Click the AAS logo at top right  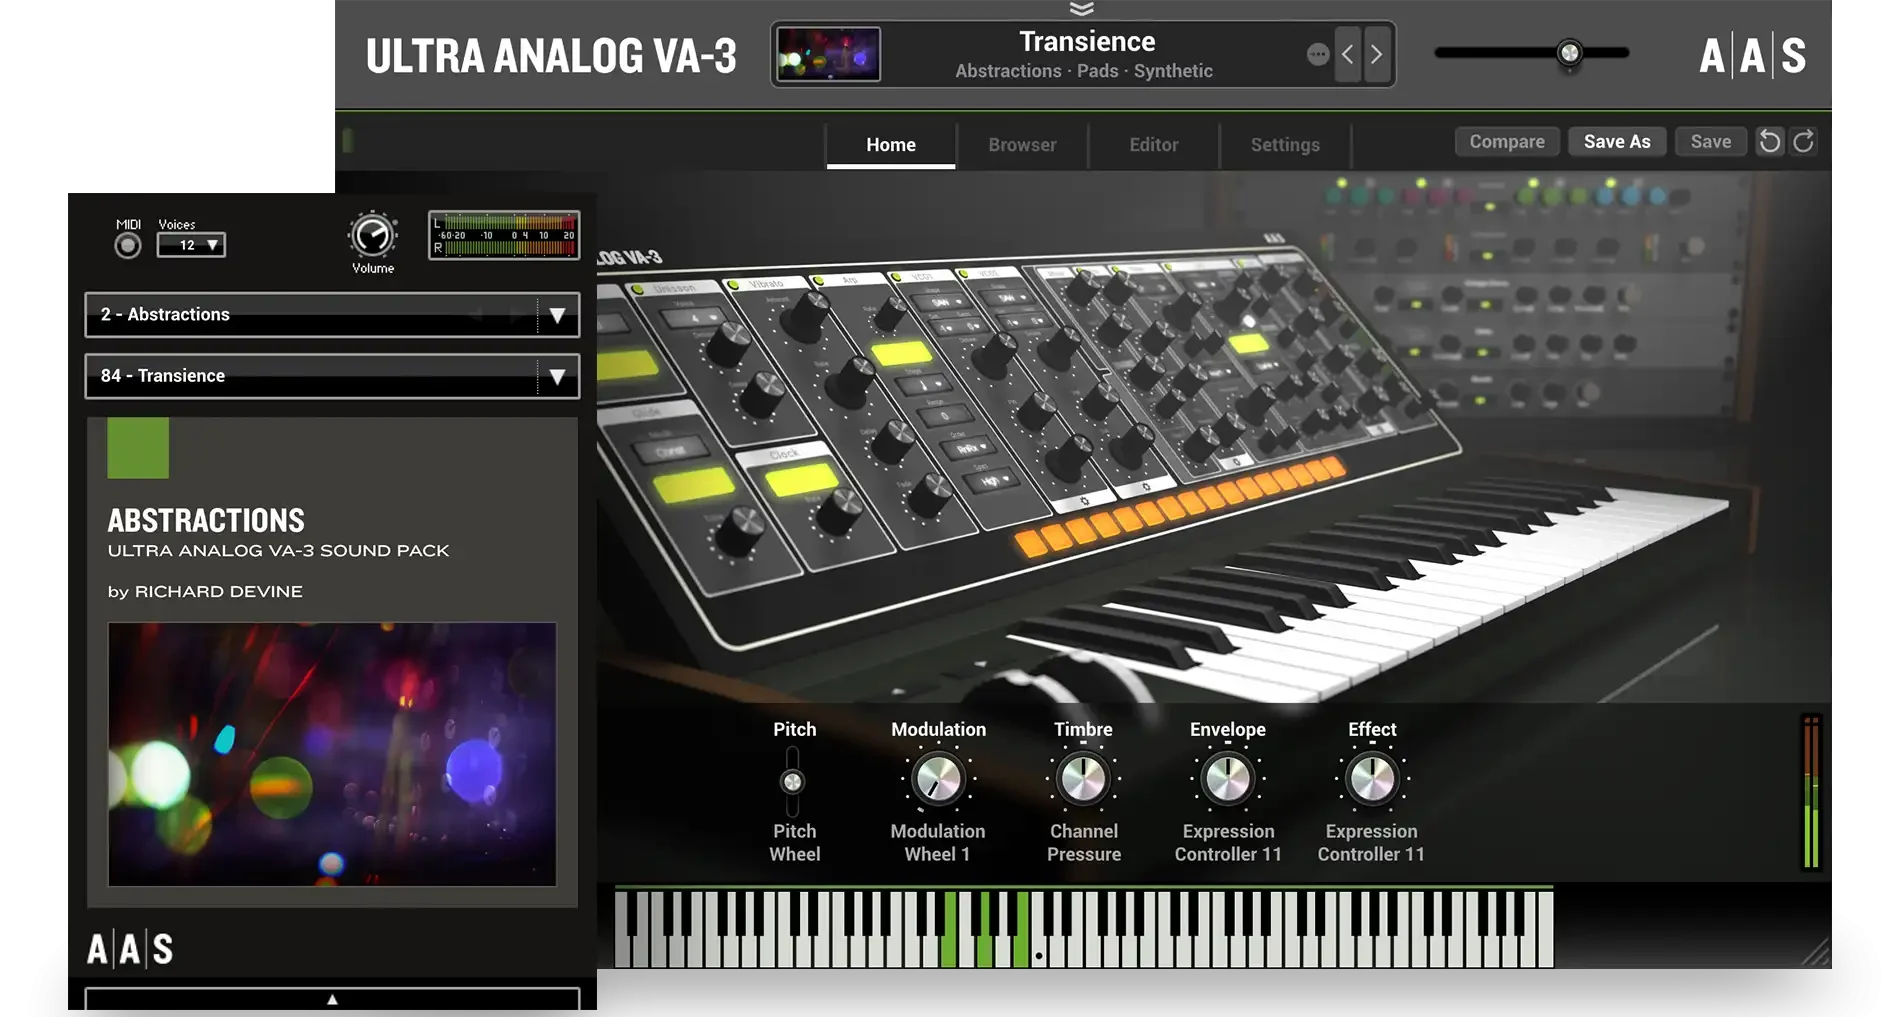1751,56
